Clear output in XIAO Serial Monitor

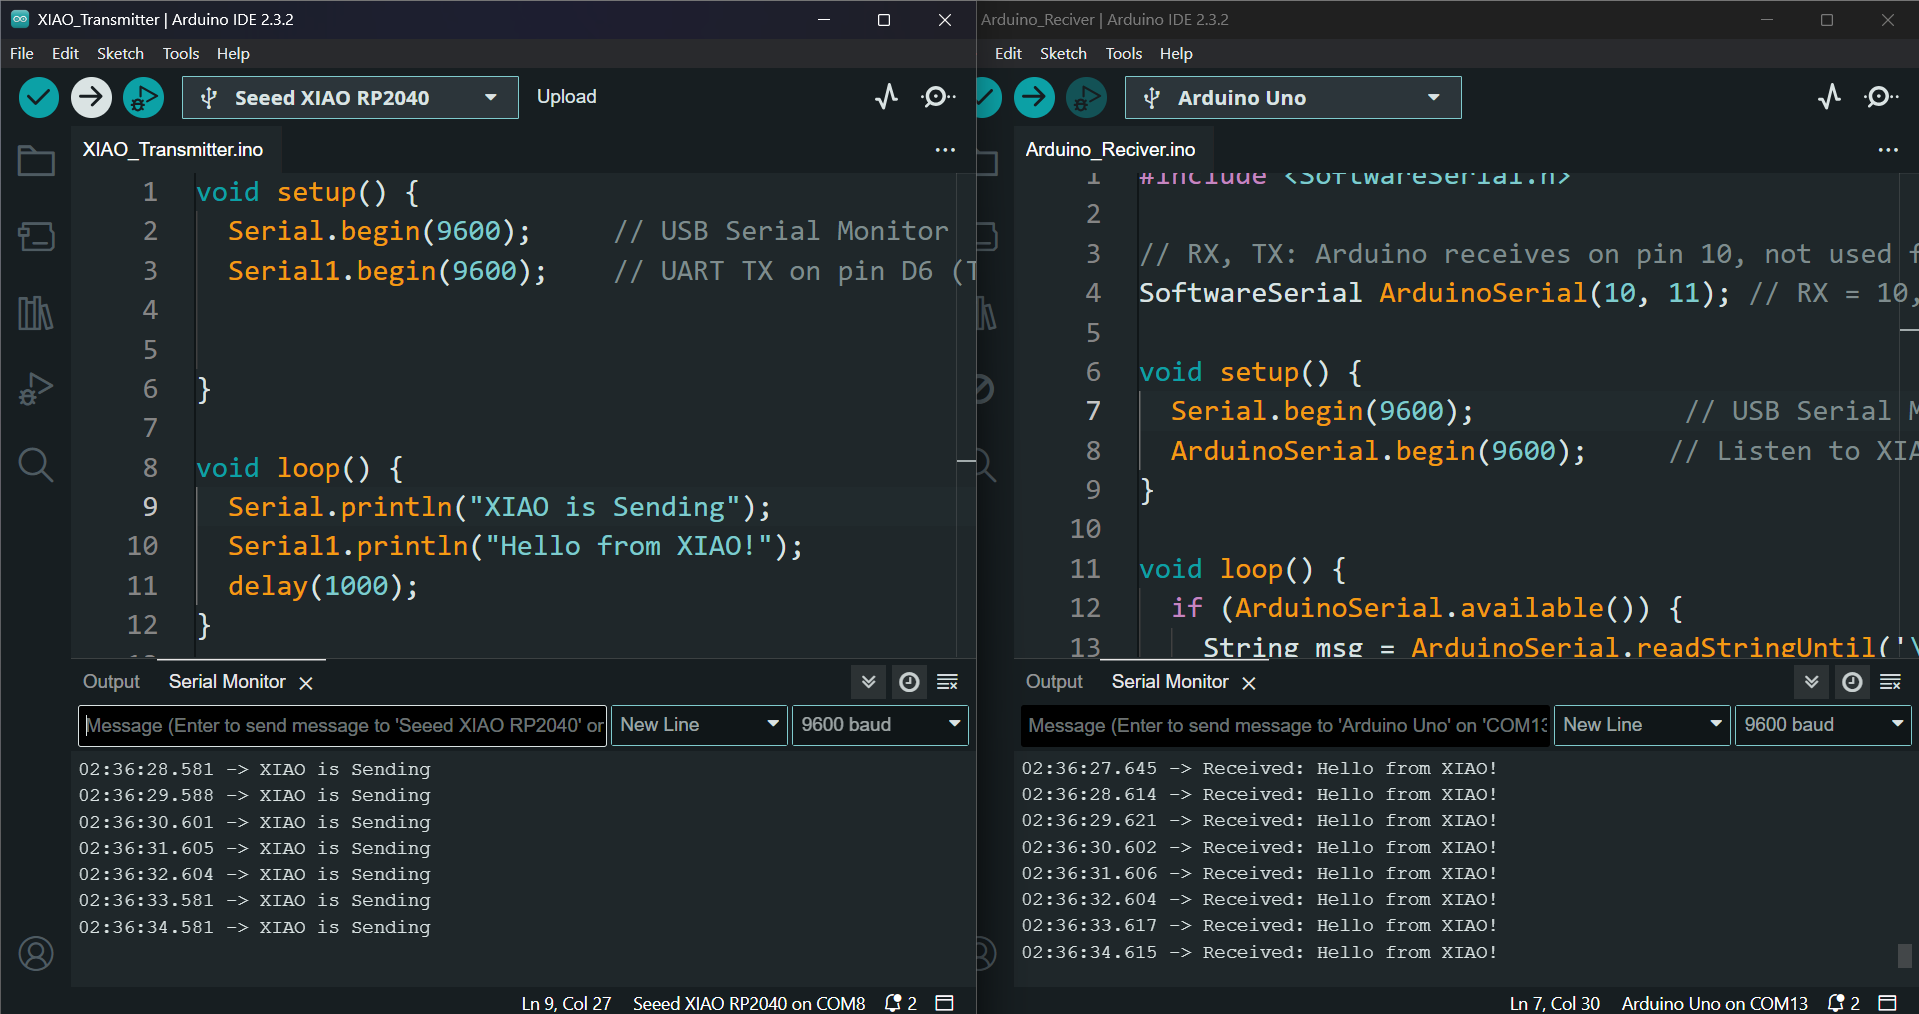coord(948,682)
